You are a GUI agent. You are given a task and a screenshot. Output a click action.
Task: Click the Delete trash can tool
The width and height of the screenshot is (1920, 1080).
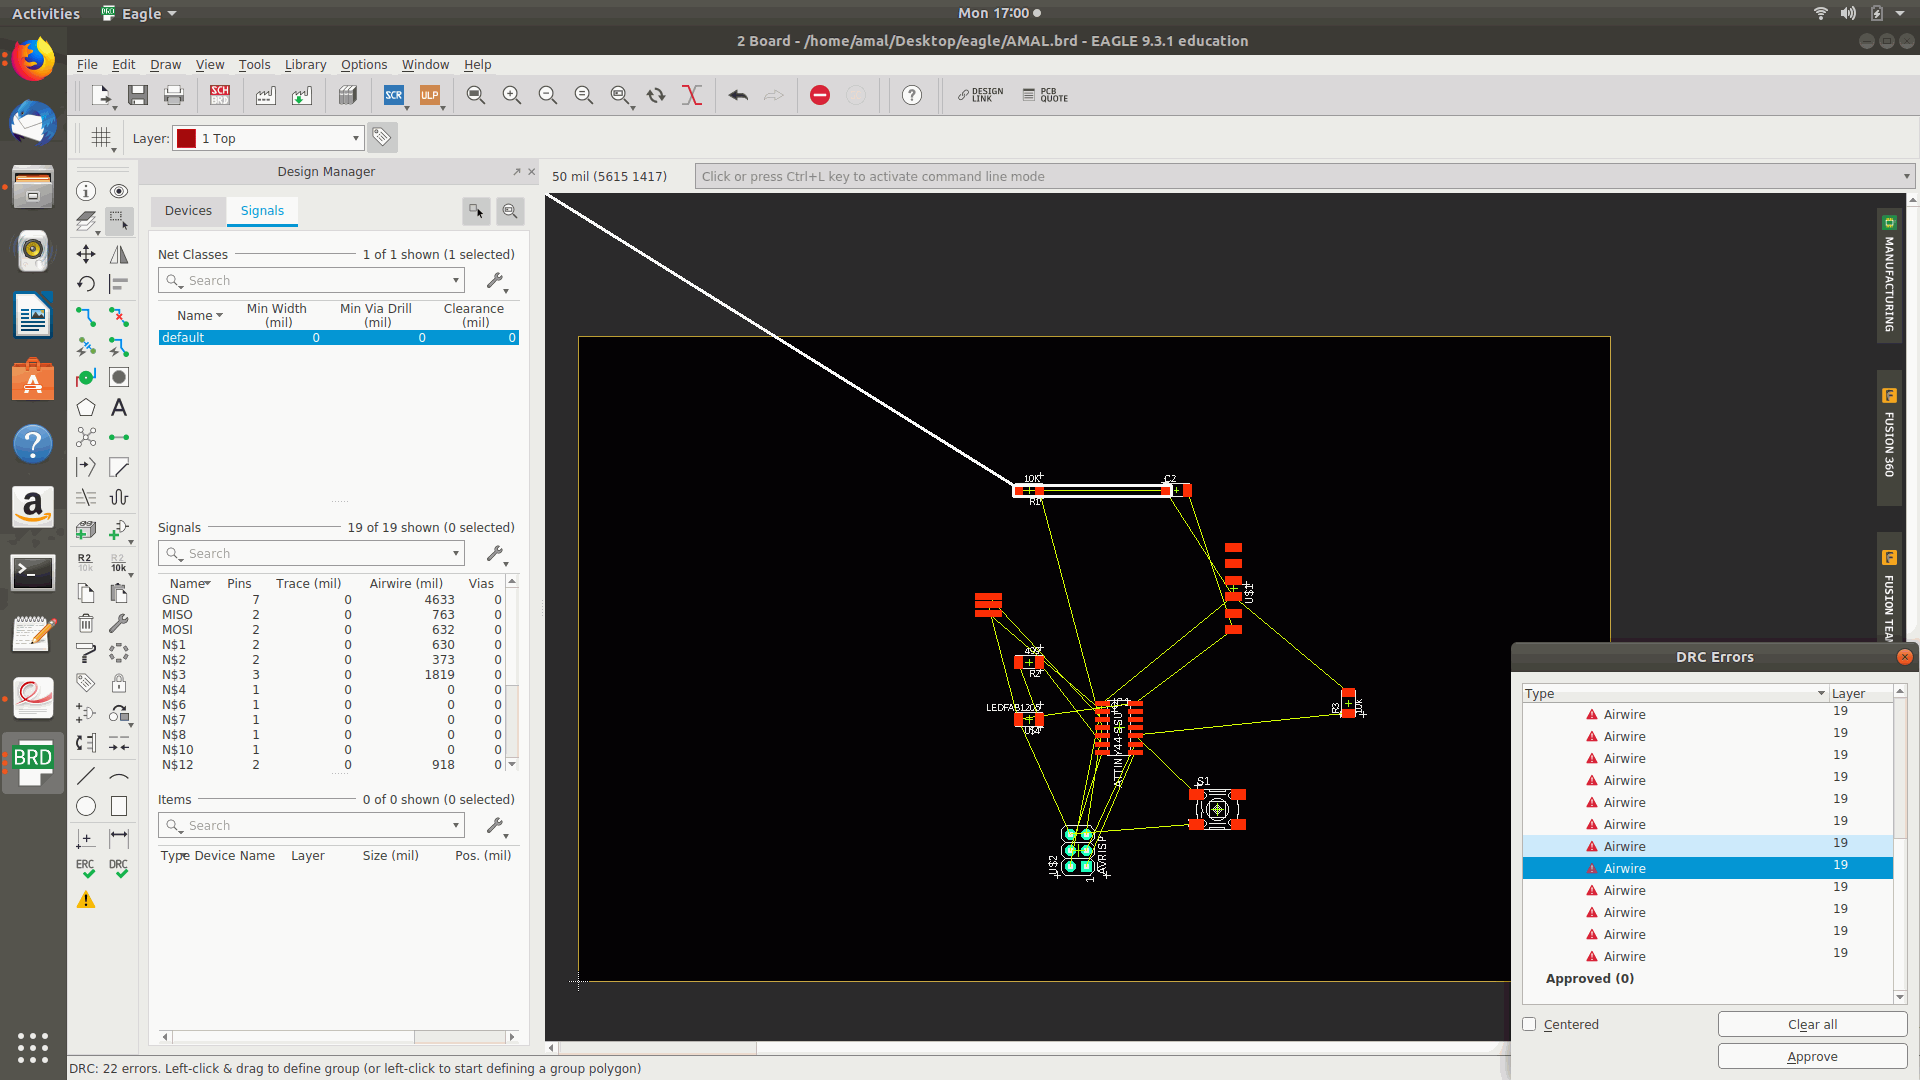click(86, 623)
